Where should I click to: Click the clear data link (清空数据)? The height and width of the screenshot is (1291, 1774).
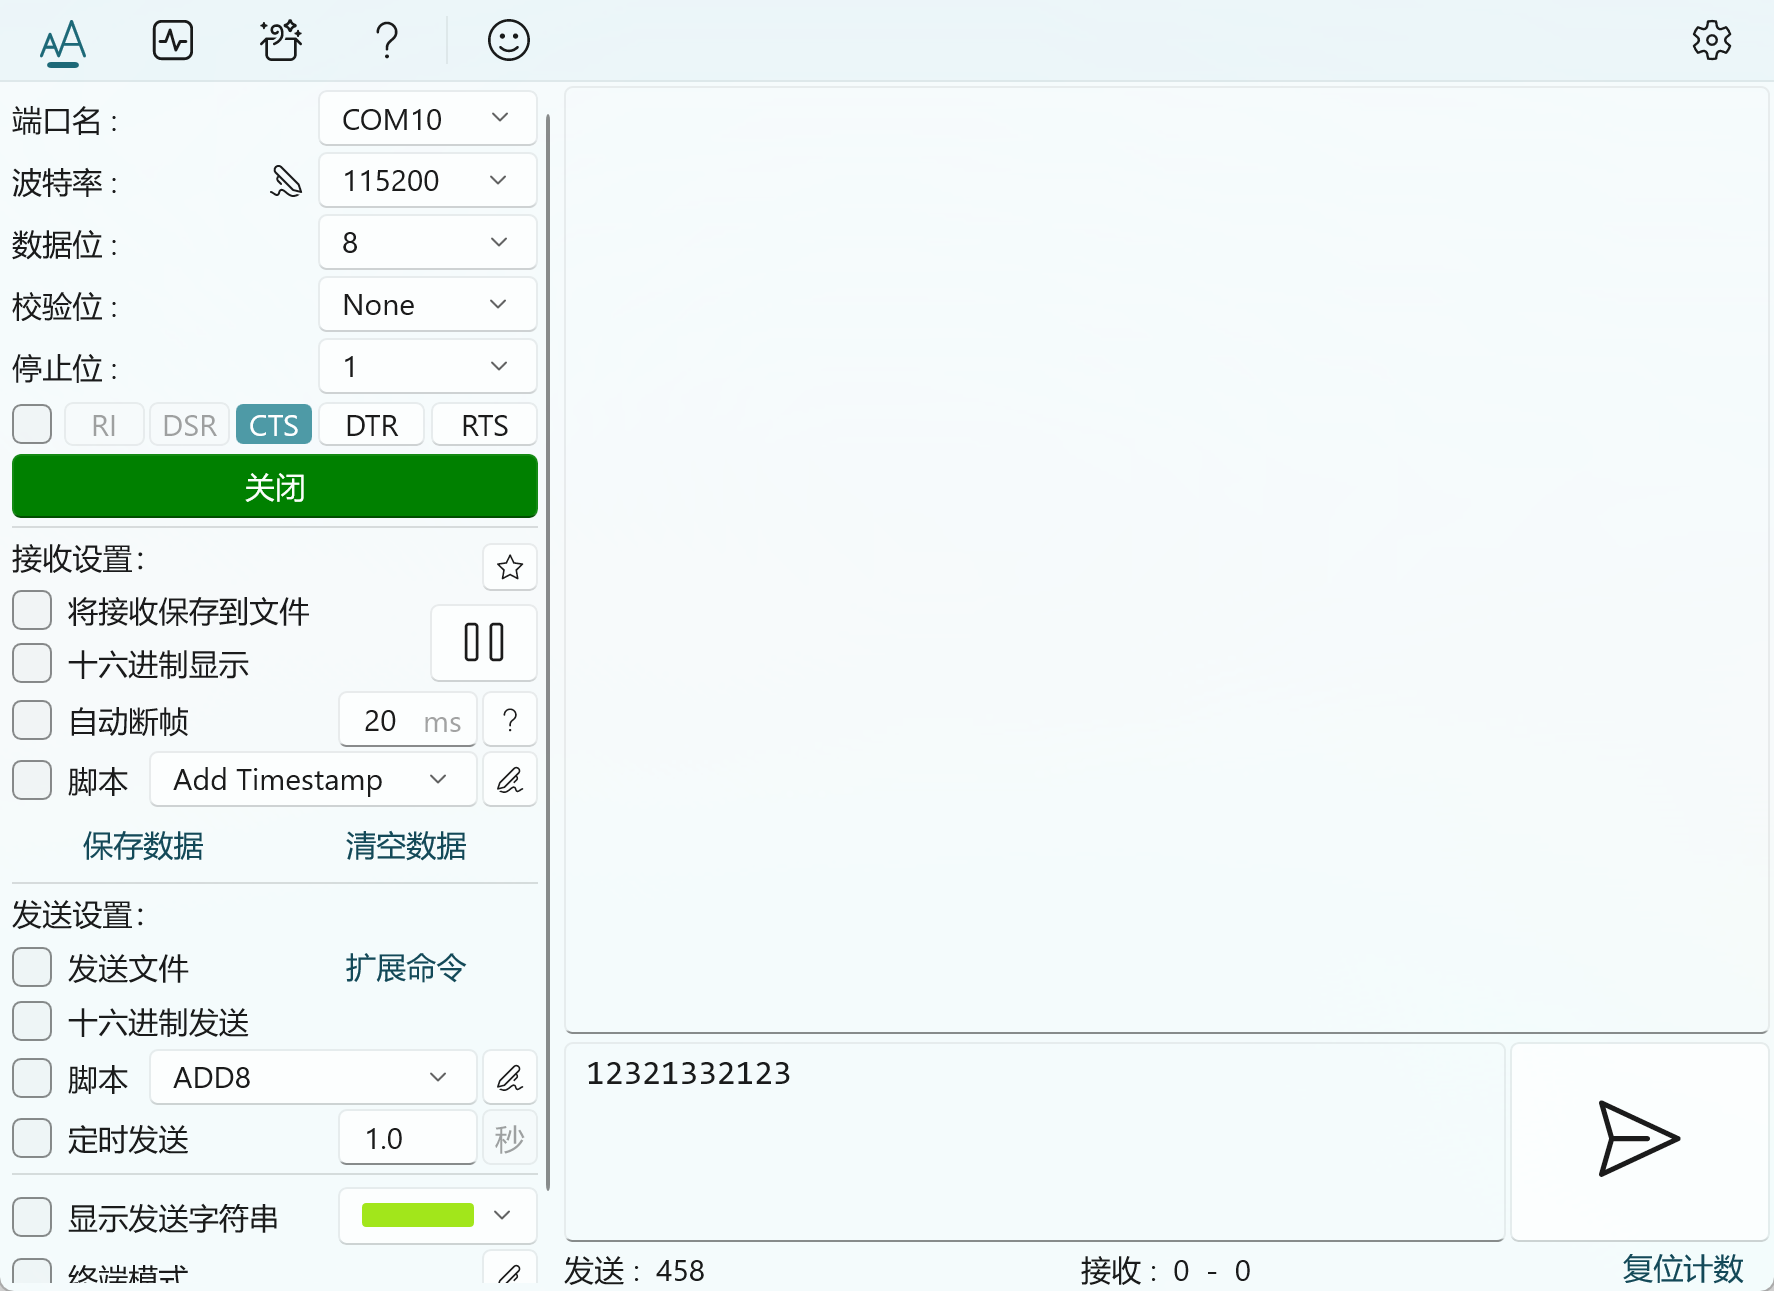[405, 846]
